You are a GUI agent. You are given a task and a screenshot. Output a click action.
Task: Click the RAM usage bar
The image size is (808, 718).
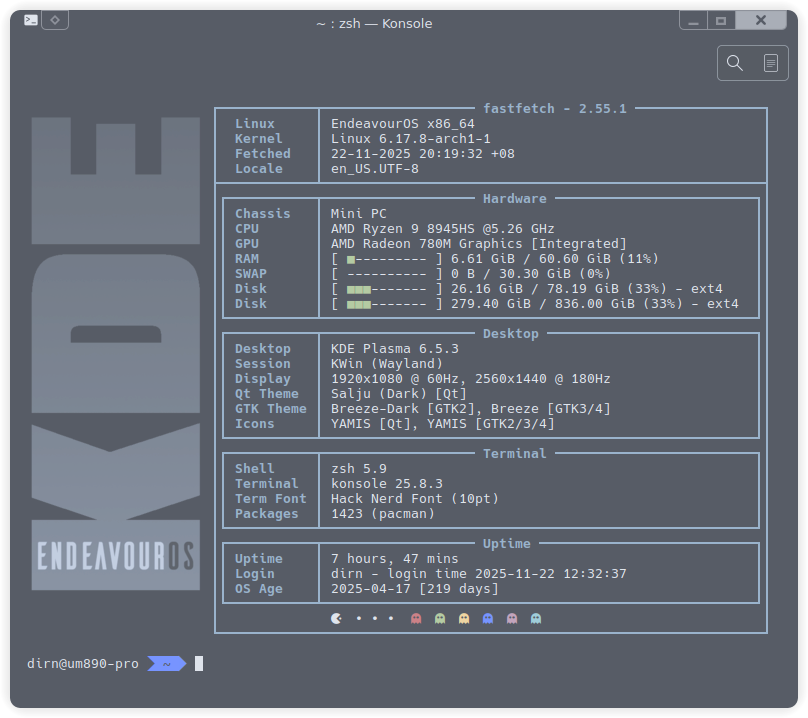[x=387, y=259]
